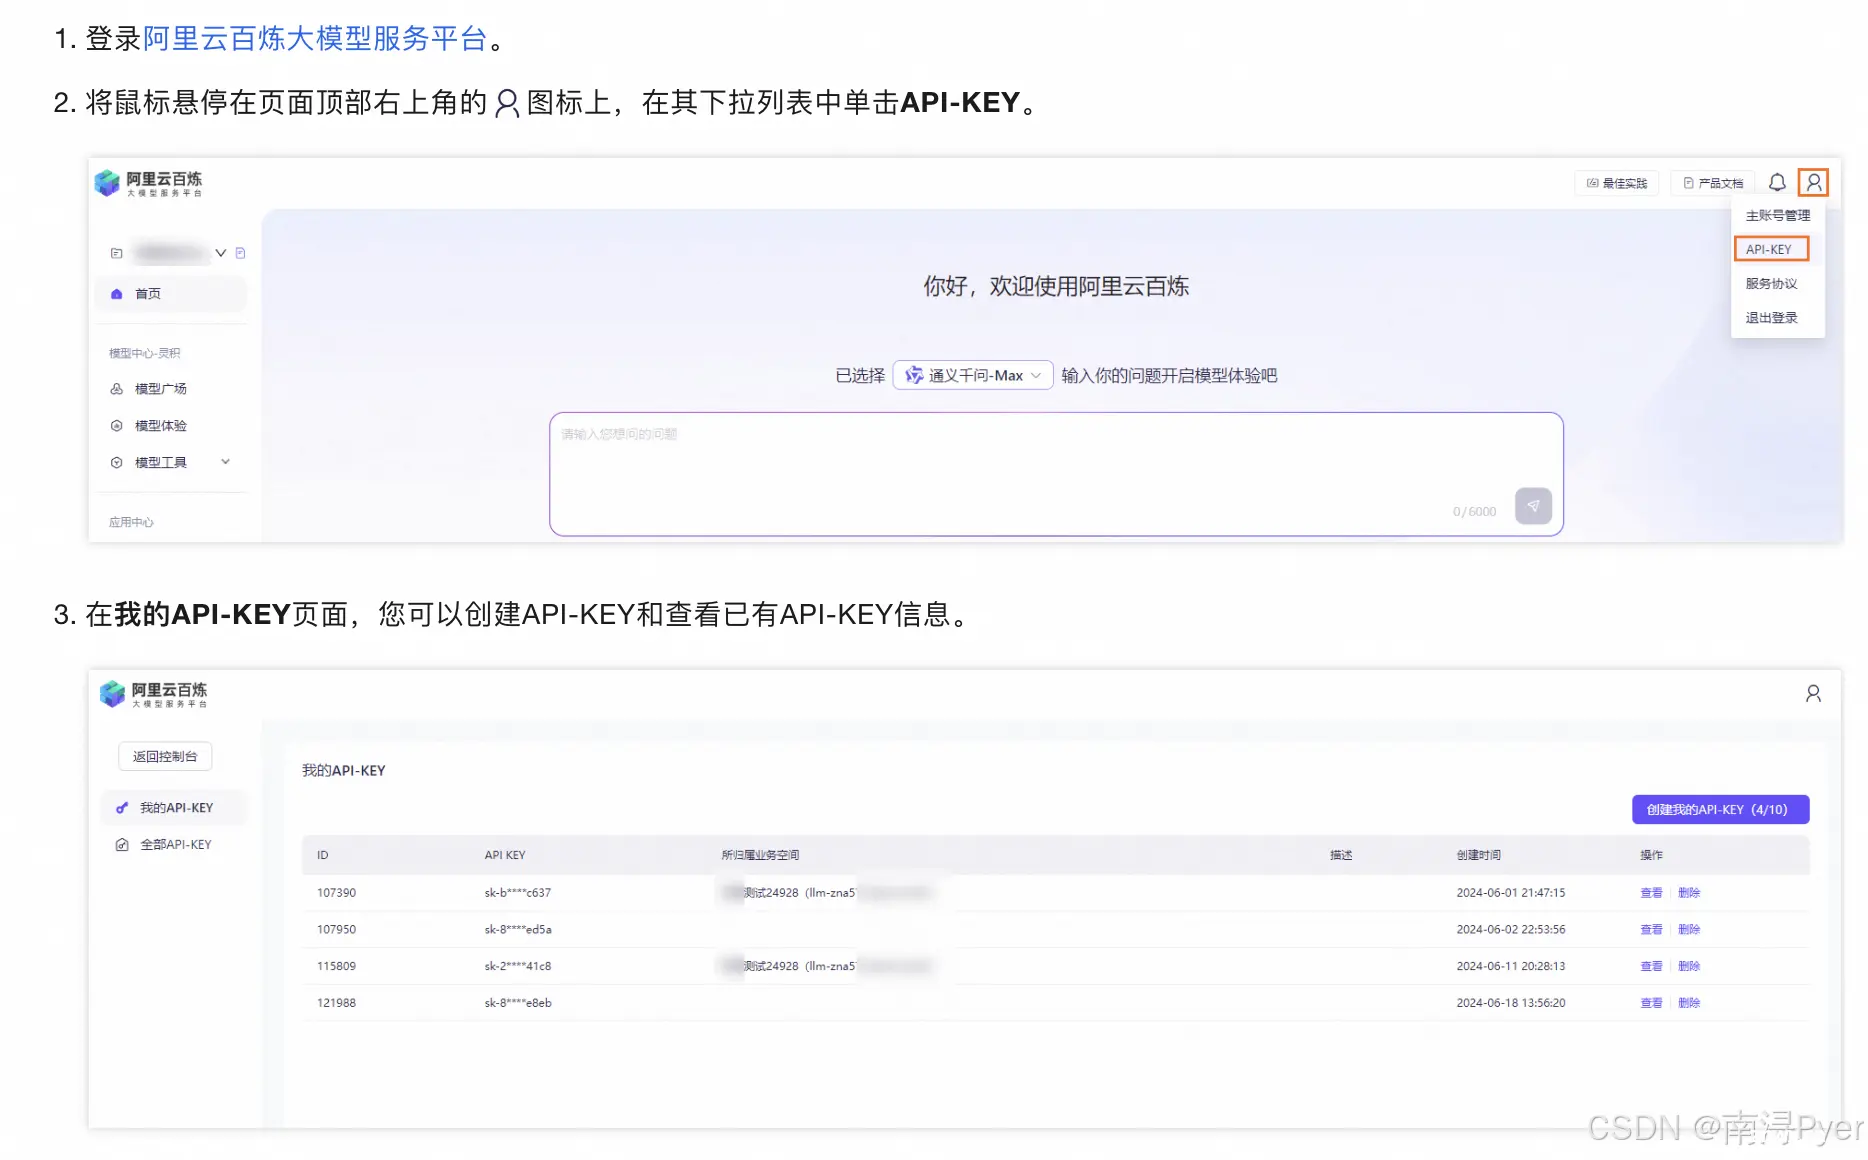Click the 阿里云百炼 logo in second screenshot

tap(153, 693)
